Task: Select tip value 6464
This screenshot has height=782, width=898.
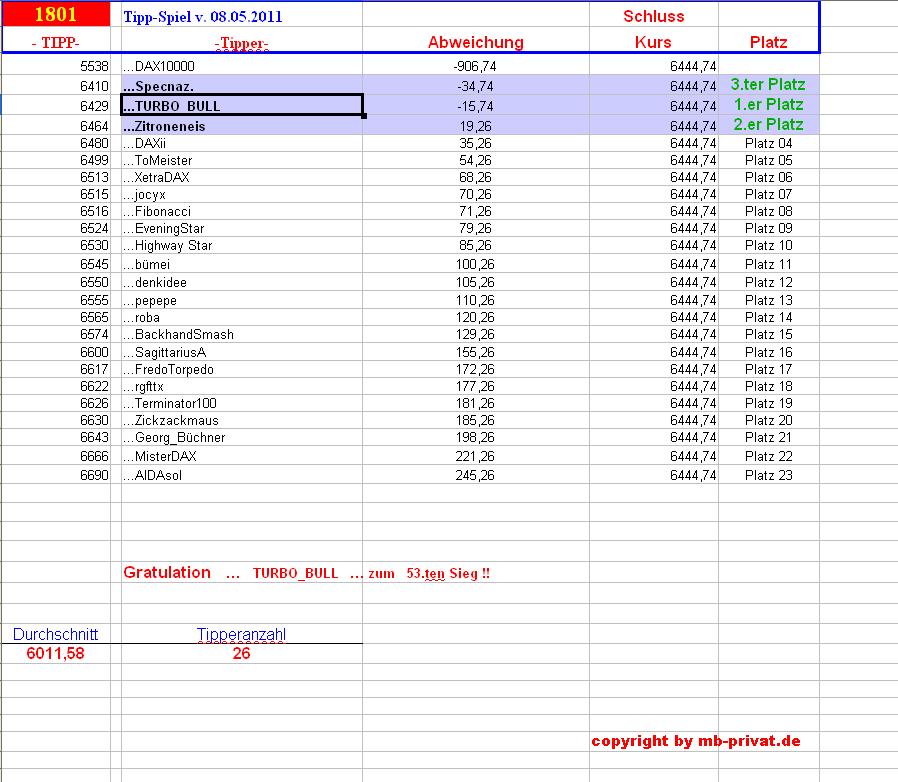Action: tap(94, 126)
